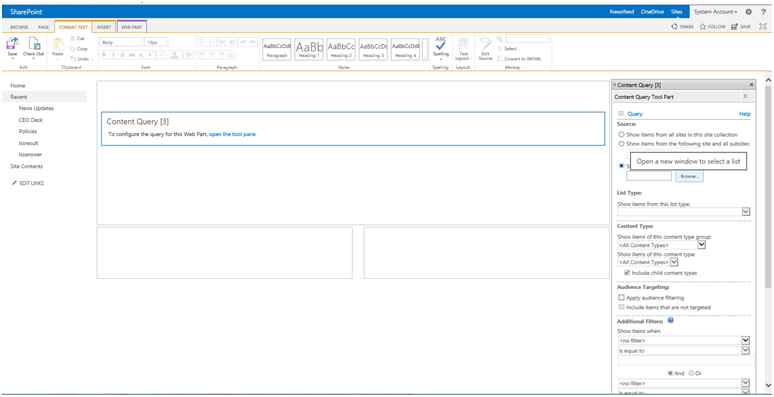Click the Check Out icon
The image size is (774, 397).
point(34,43)
